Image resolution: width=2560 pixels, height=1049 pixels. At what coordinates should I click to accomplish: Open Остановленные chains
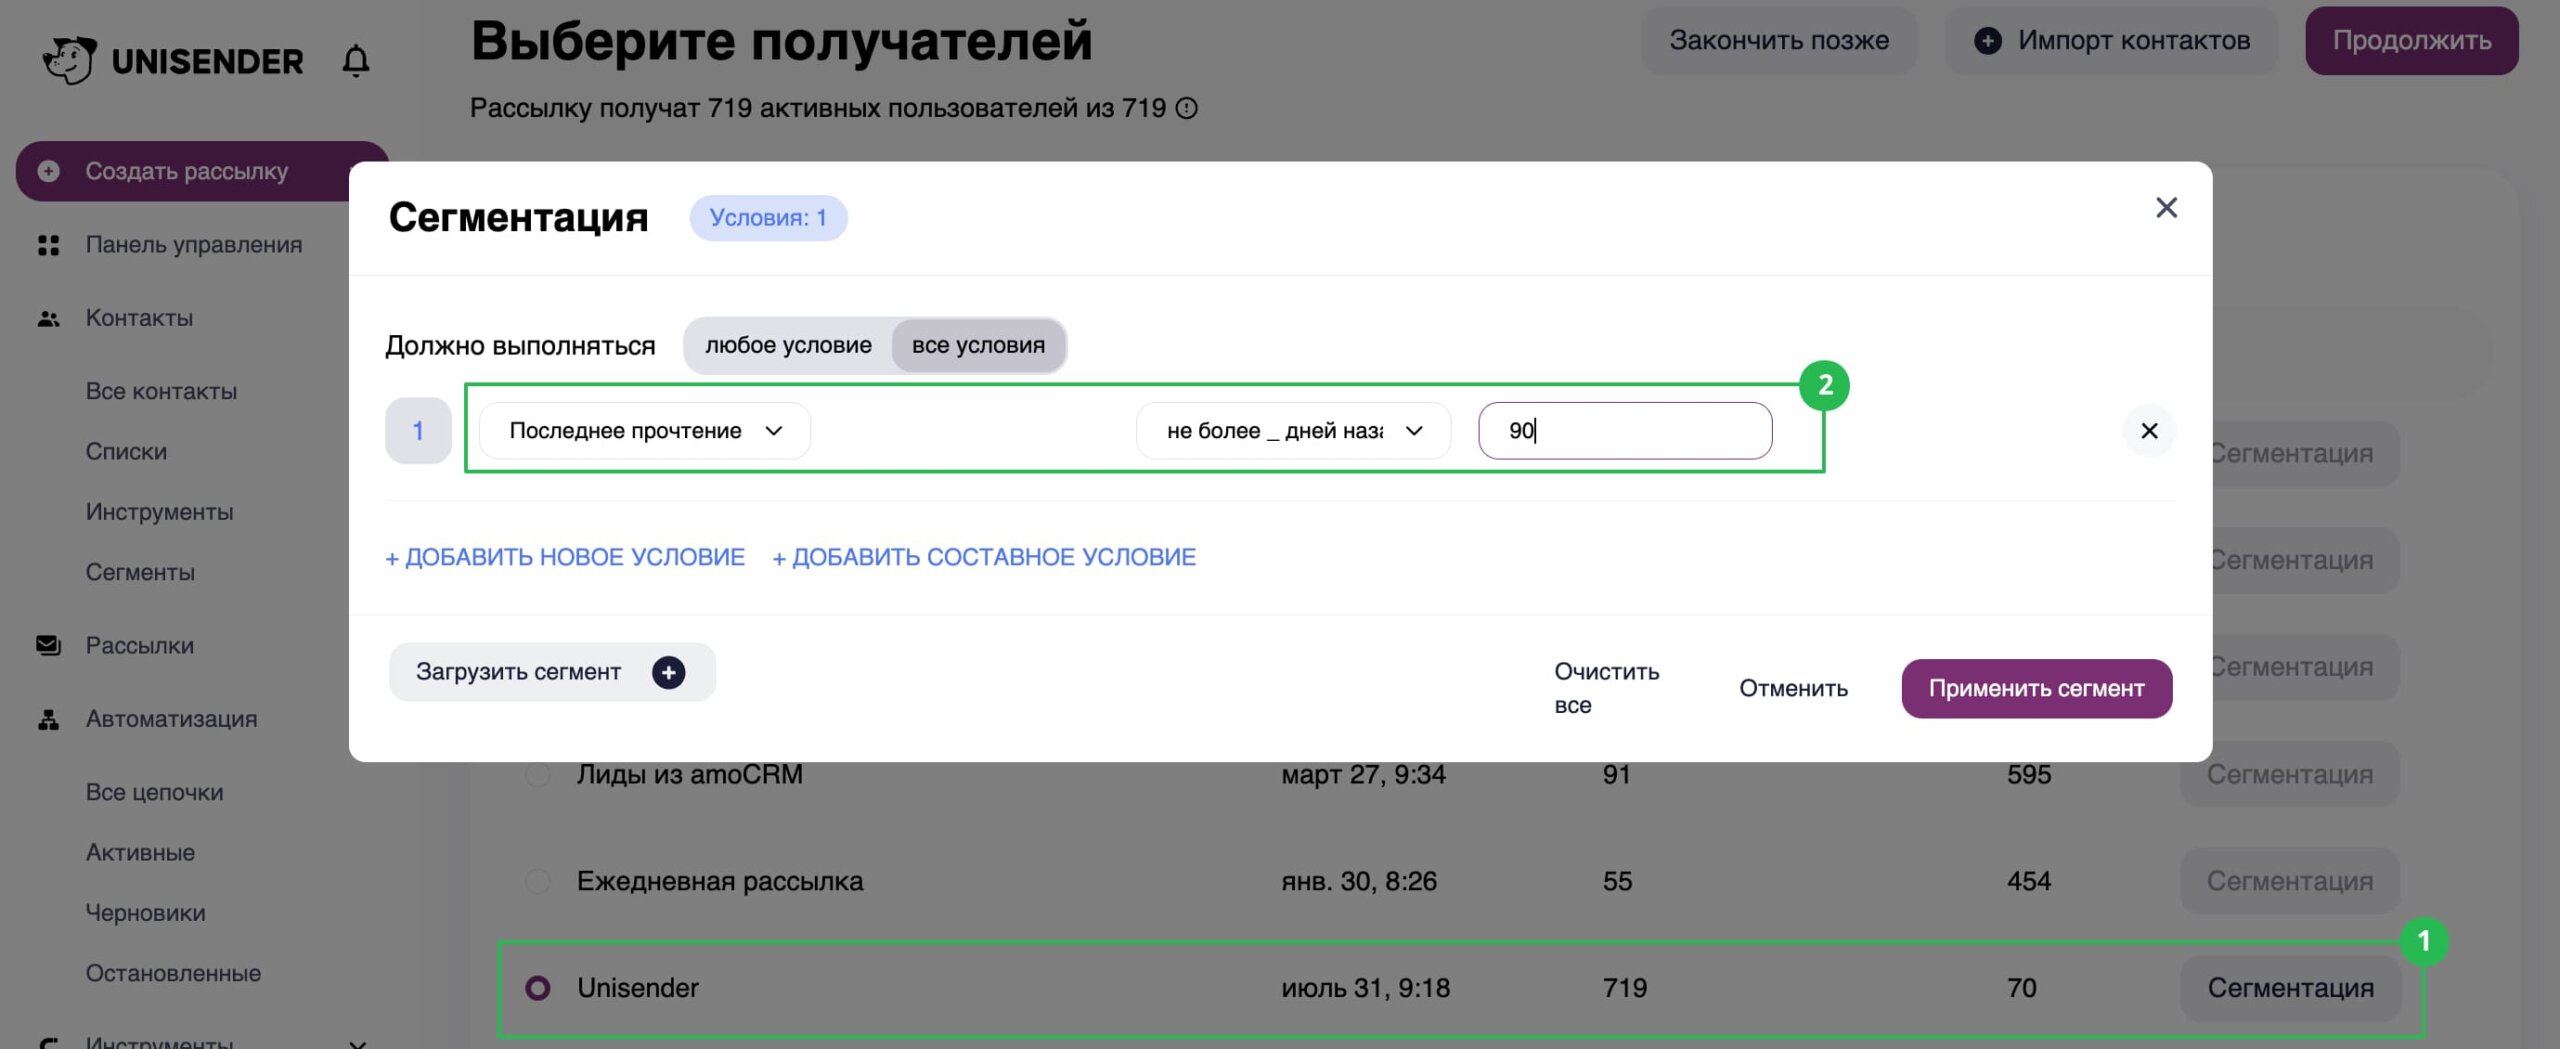pyautogui.click(x=173, y=973)
